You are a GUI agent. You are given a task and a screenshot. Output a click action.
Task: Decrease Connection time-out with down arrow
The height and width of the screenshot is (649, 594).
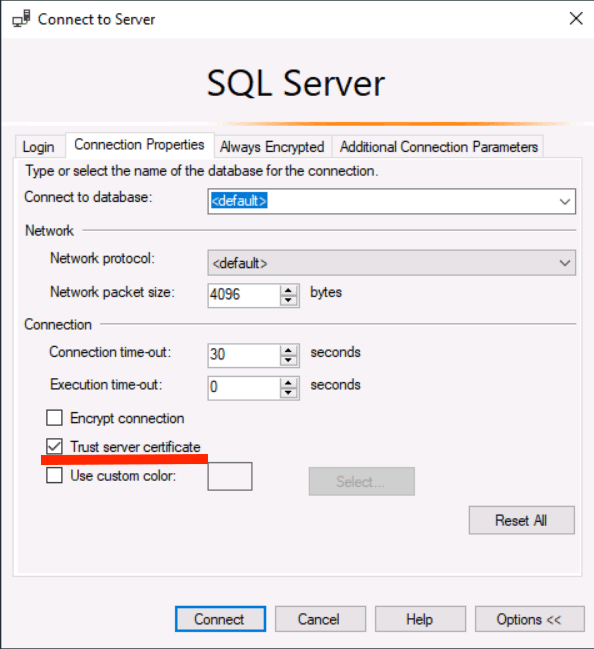click(x=289, y=361)
